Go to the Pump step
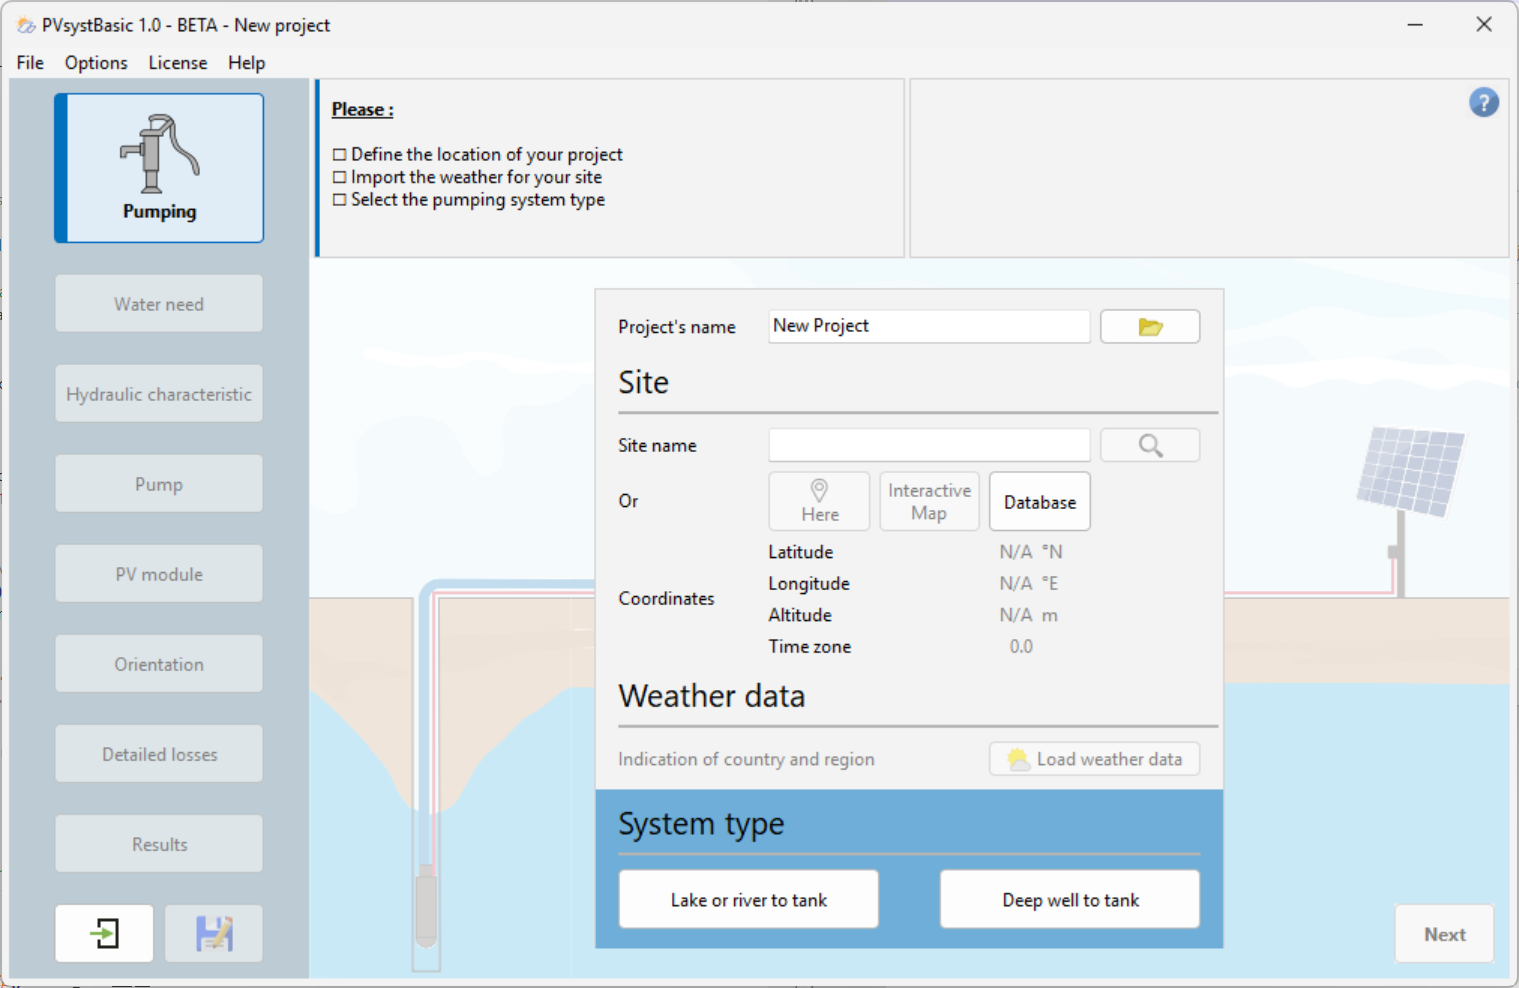Viewport: 1519px width, 988px height. 159,484
